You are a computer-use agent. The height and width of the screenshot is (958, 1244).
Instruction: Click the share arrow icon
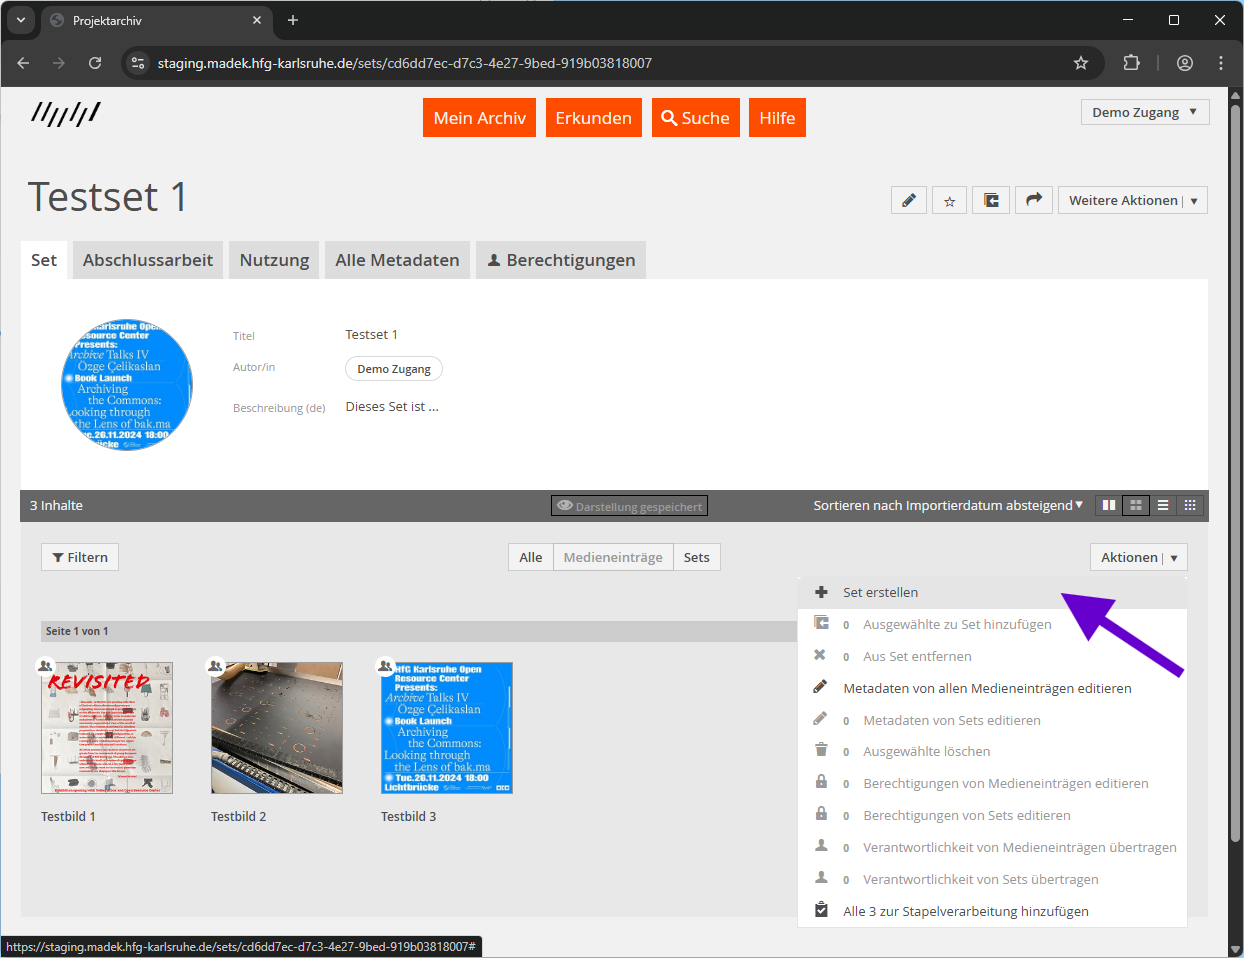[1034, 200]
